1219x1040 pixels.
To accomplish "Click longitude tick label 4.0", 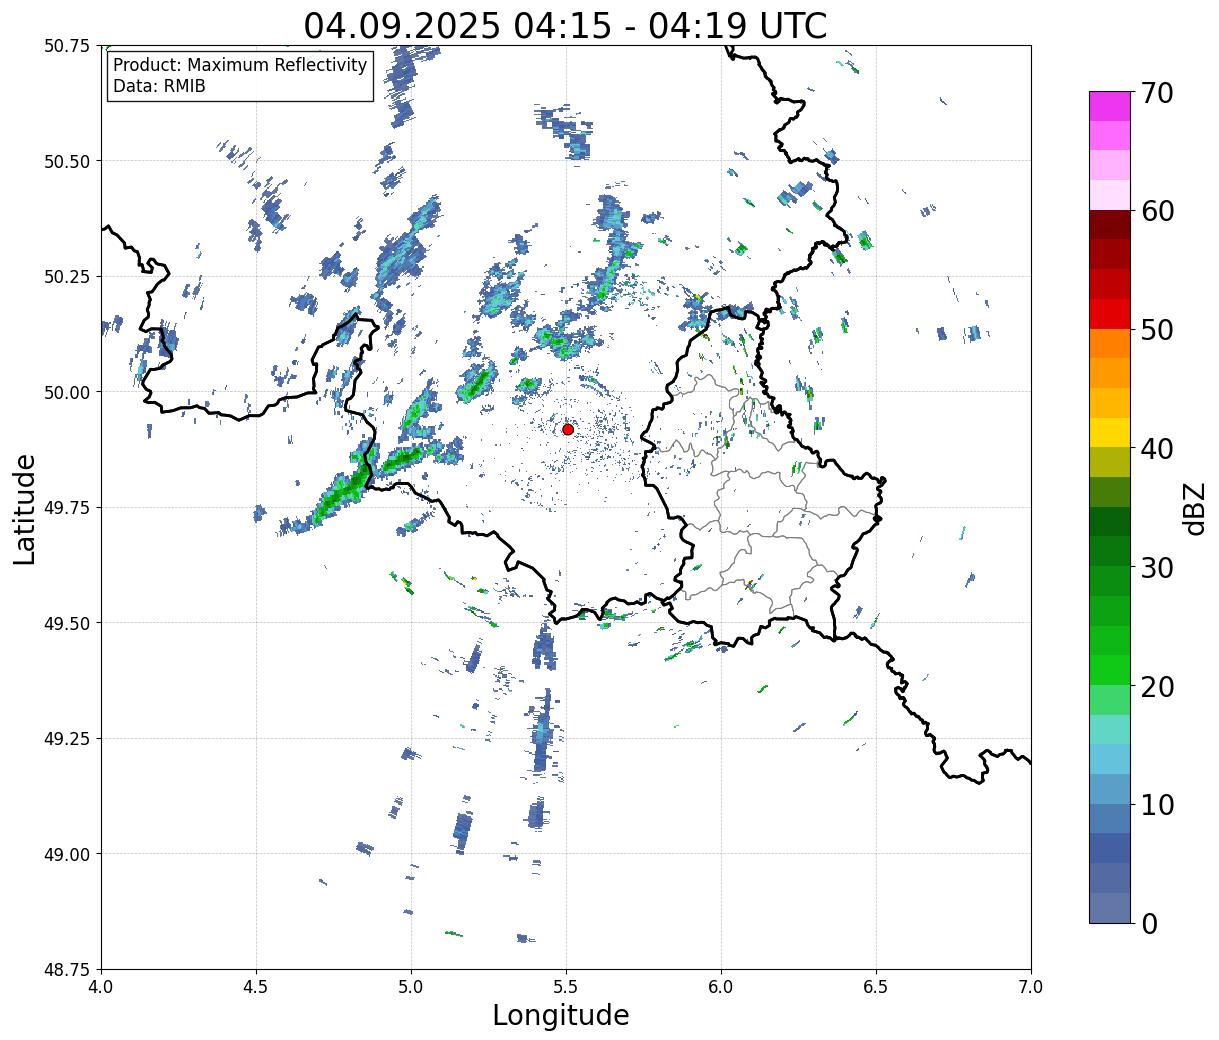I will point(101,987).
